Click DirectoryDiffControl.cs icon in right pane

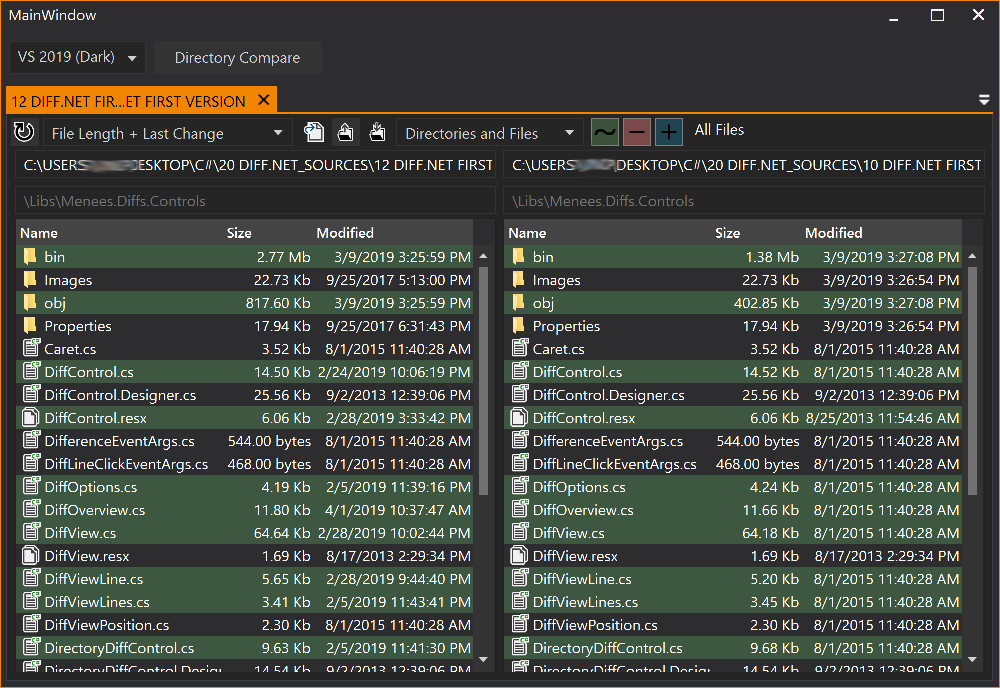pyautogui.click(x=519, y=647)
